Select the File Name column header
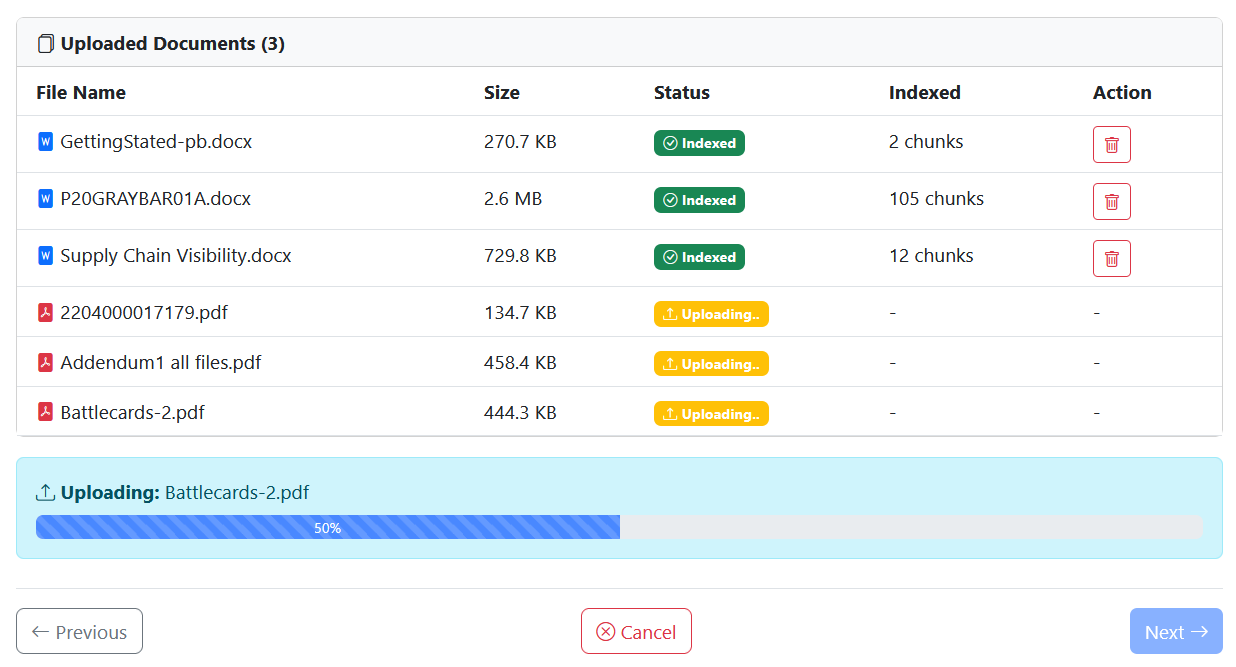 [81, 92]
